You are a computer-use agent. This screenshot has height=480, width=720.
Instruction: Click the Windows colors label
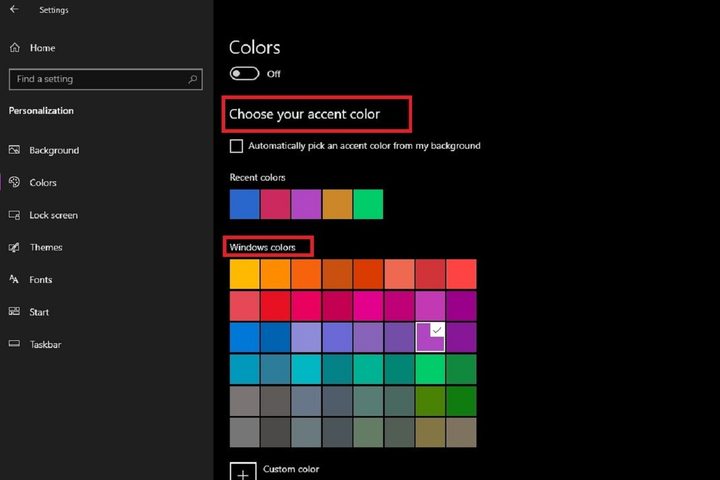263,247
